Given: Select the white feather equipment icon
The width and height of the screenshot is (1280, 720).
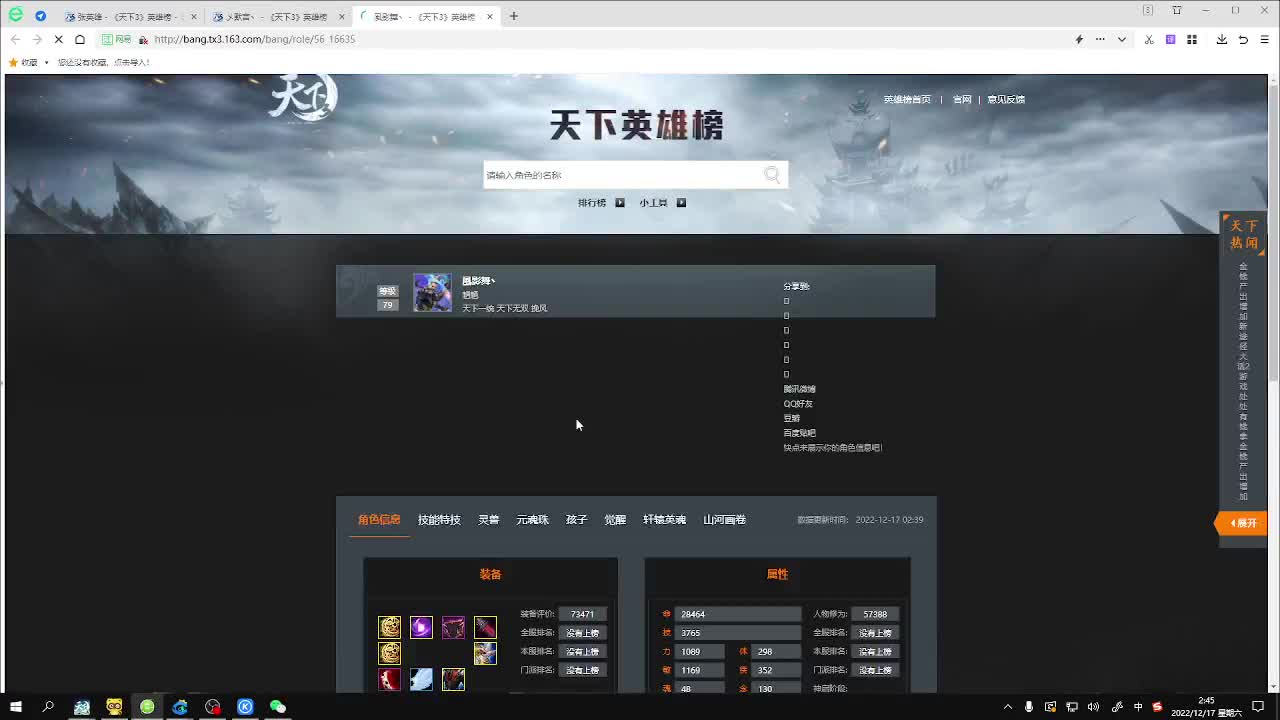Looking at the screenshot, I should point(421,680).
